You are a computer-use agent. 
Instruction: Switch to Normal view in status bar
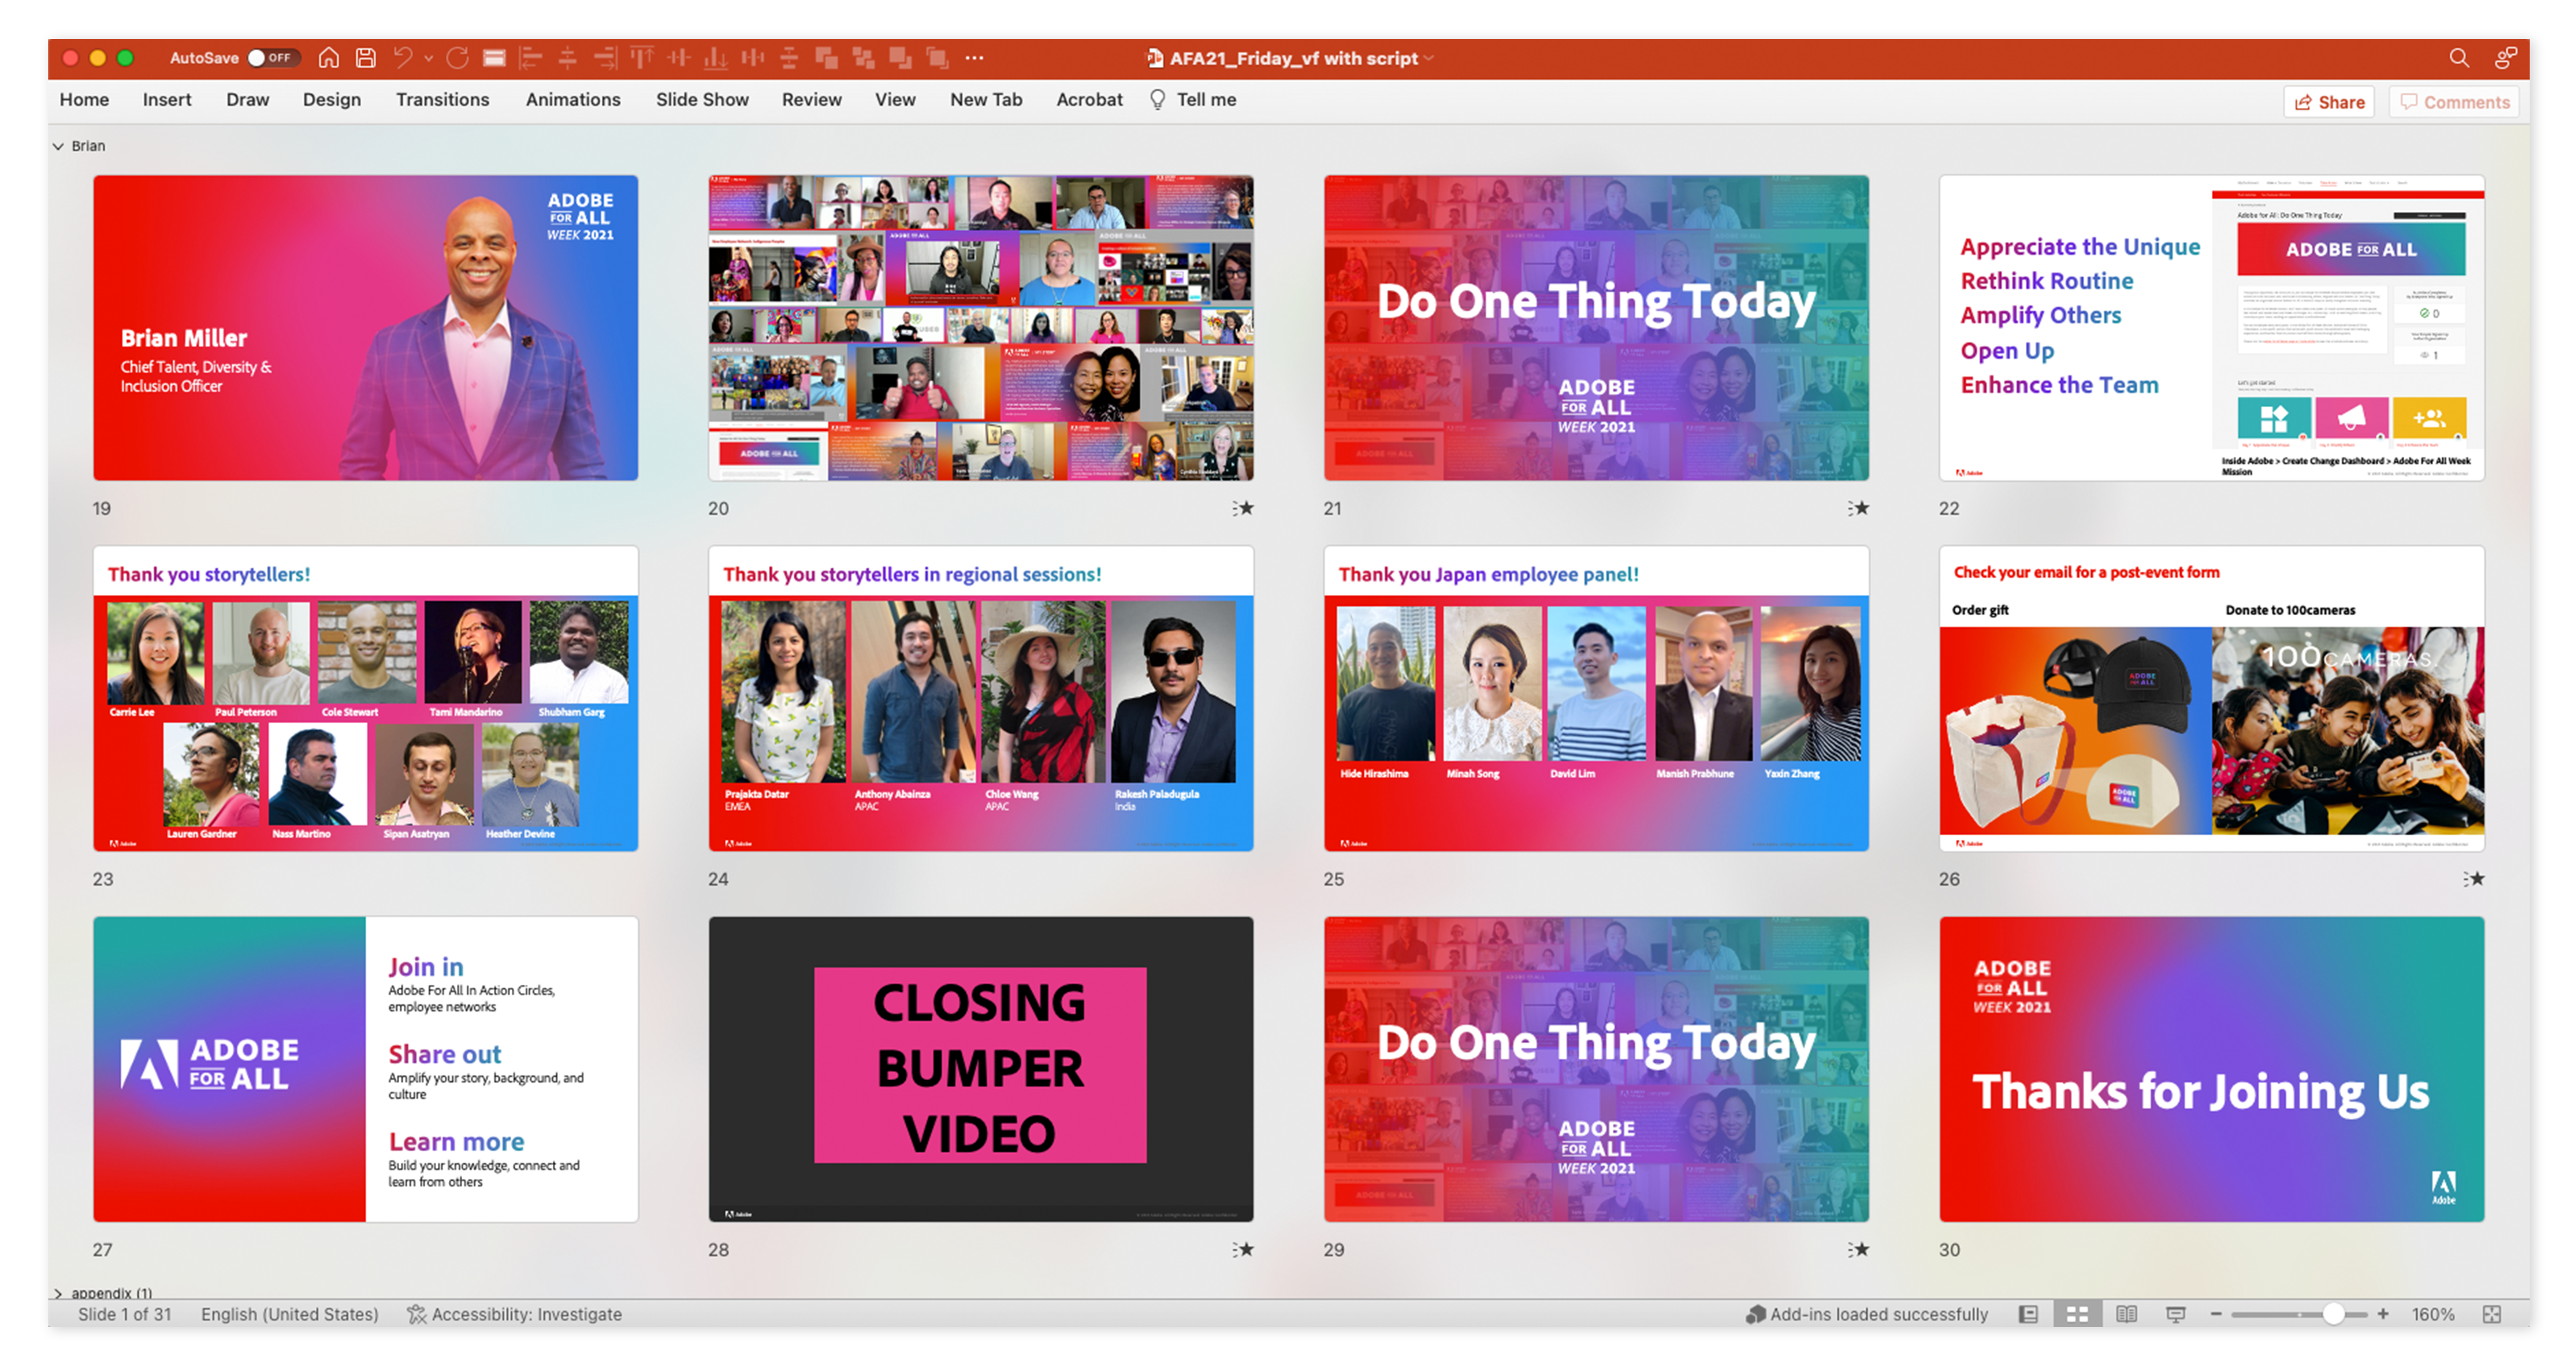(2028, 1314)
